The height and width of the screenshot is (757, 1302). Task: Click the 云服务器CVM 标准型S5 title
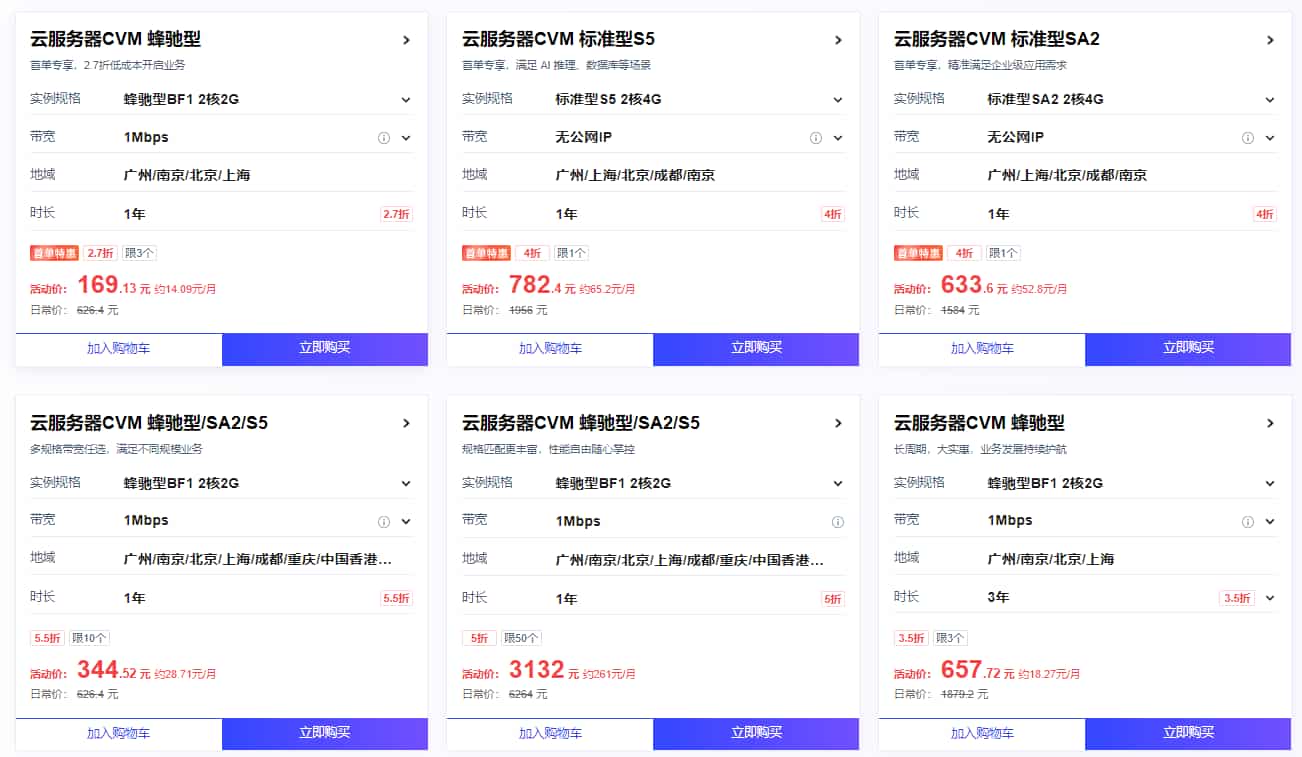[558, 40]
